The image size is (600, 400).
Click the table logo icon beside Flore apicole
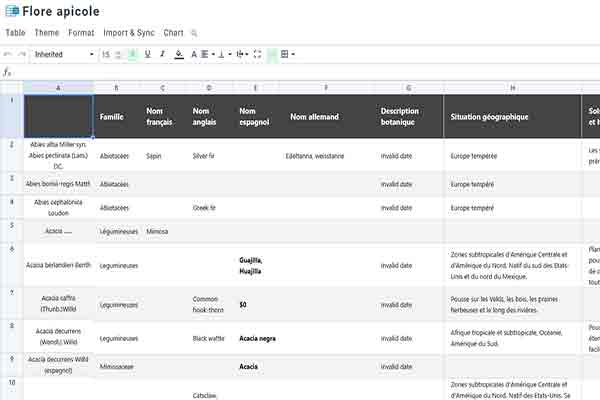pos(10,11)
